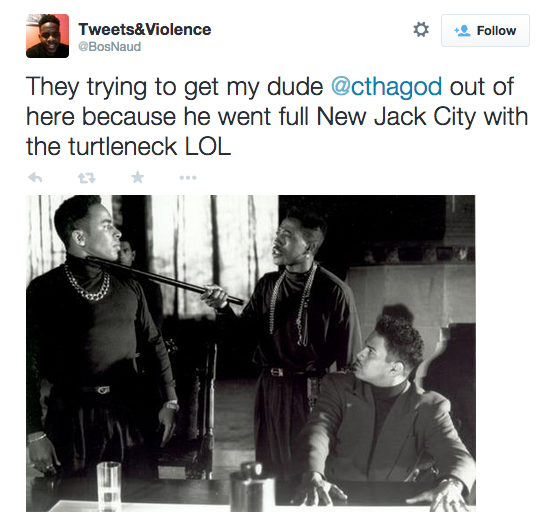Click the metal canister on the table
The width and height of the screenshot is (555, 523).
tap(252, 487)
